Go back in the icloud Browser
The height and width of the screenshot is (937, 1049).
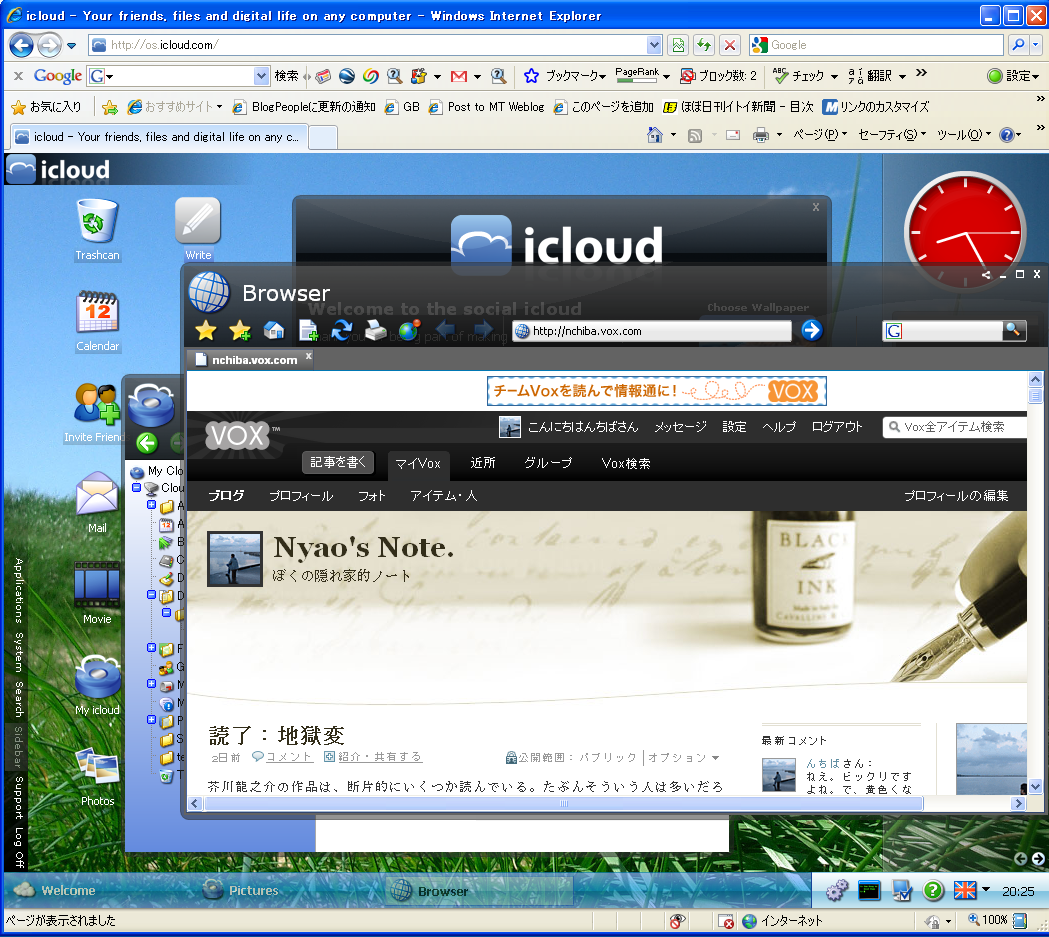click(x=445, y=330)
